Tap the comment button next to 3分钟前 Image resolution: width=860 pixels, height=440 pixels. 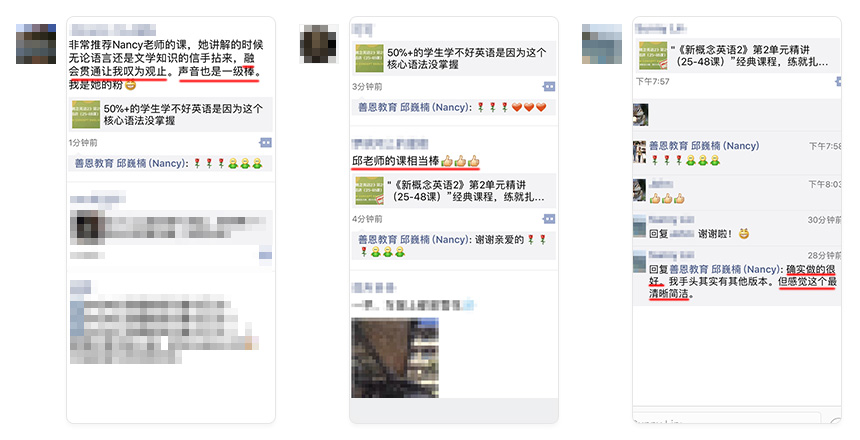[549, 87]
